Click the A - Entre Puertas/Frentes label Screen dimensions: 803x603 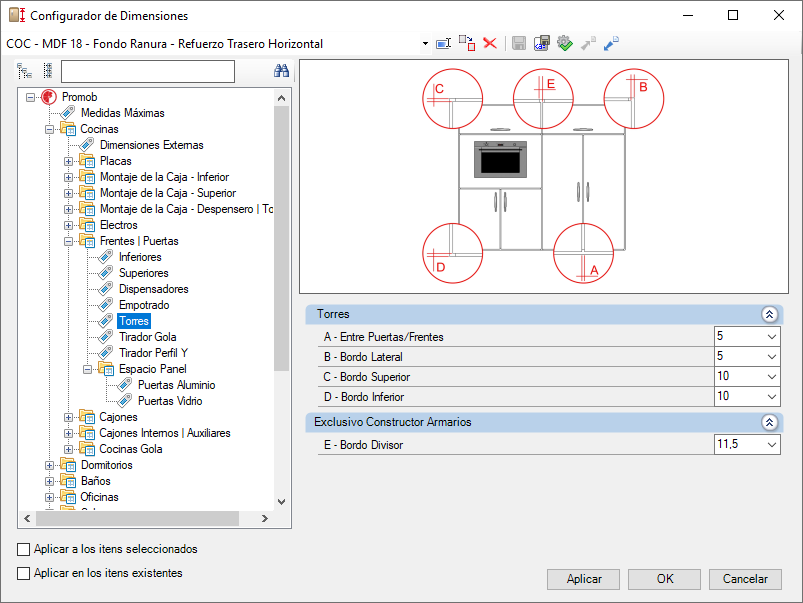pos(384,337)
